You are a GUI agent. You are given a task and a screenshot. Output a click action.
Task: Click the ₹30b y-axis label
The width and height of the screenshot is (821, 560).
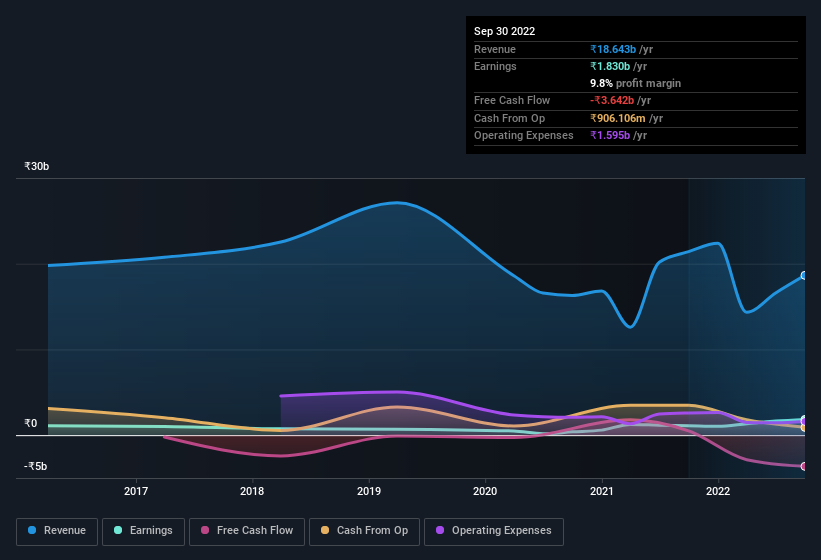click(37, 166)
